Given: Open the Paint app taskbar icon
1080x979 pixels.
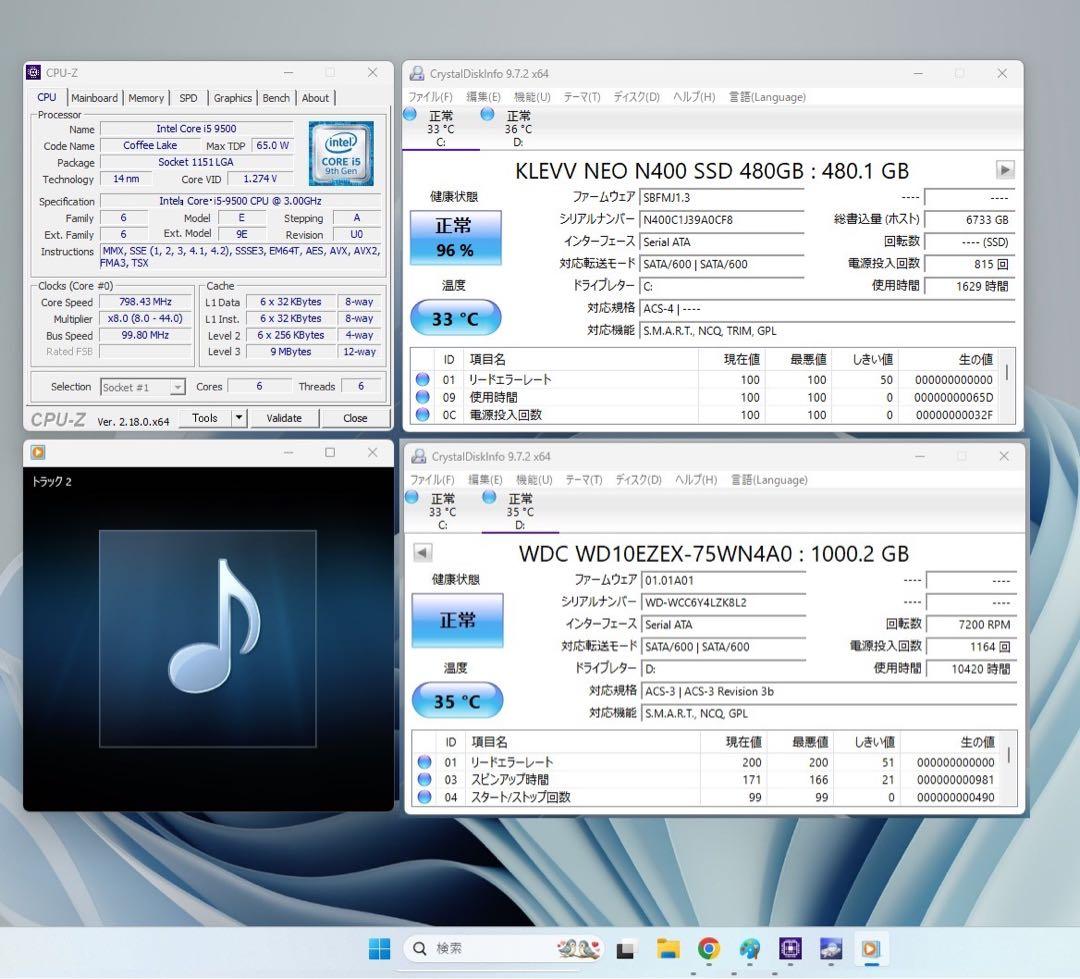Looking at the screenshot, I should pyautogui.click(x=749, y=949).
